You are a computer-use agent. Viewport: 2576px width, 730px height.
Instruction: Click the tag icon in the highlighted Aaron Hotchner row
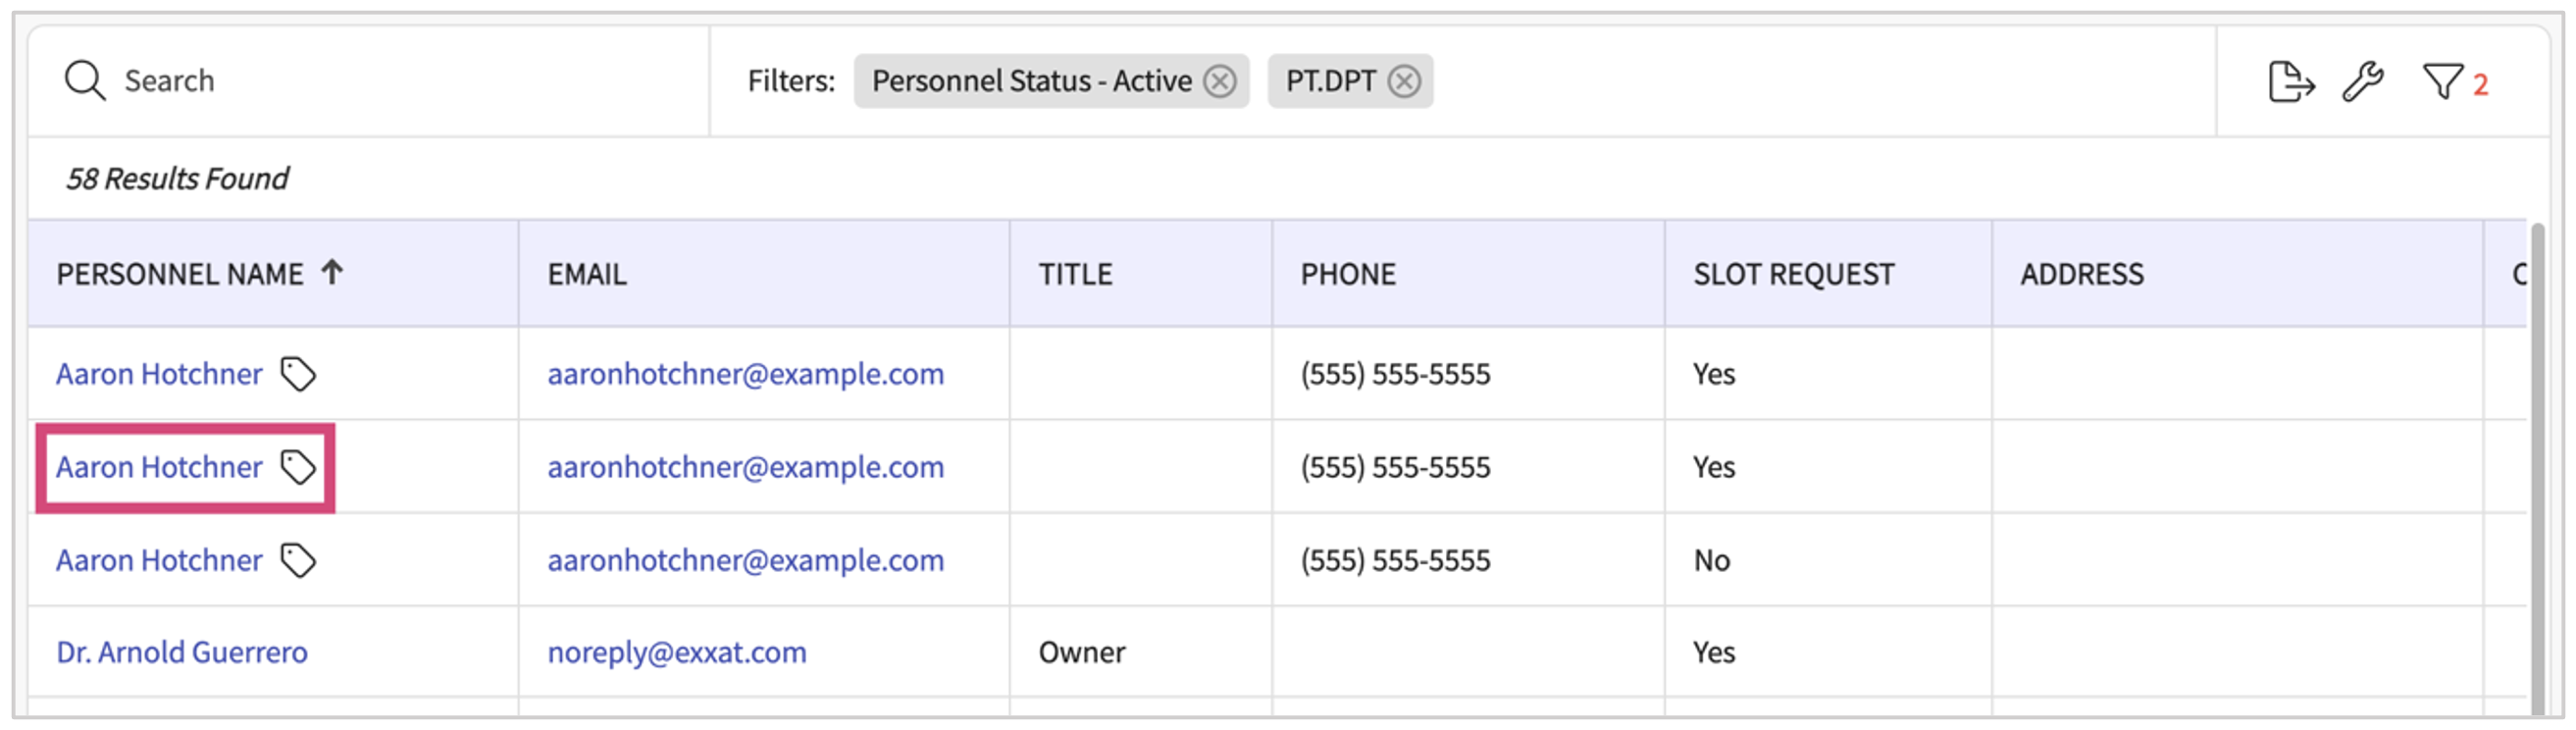click(298, 467)
